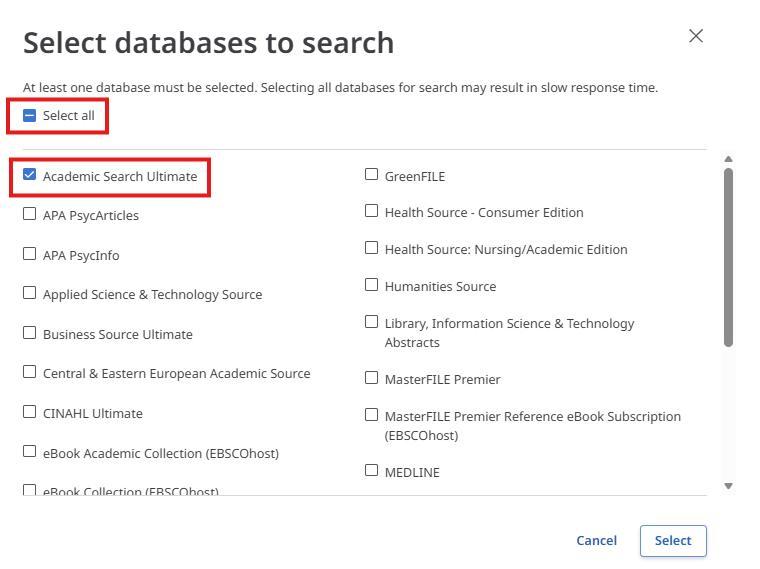Click the Cancel link
The image size is (760, 569).
596,541
